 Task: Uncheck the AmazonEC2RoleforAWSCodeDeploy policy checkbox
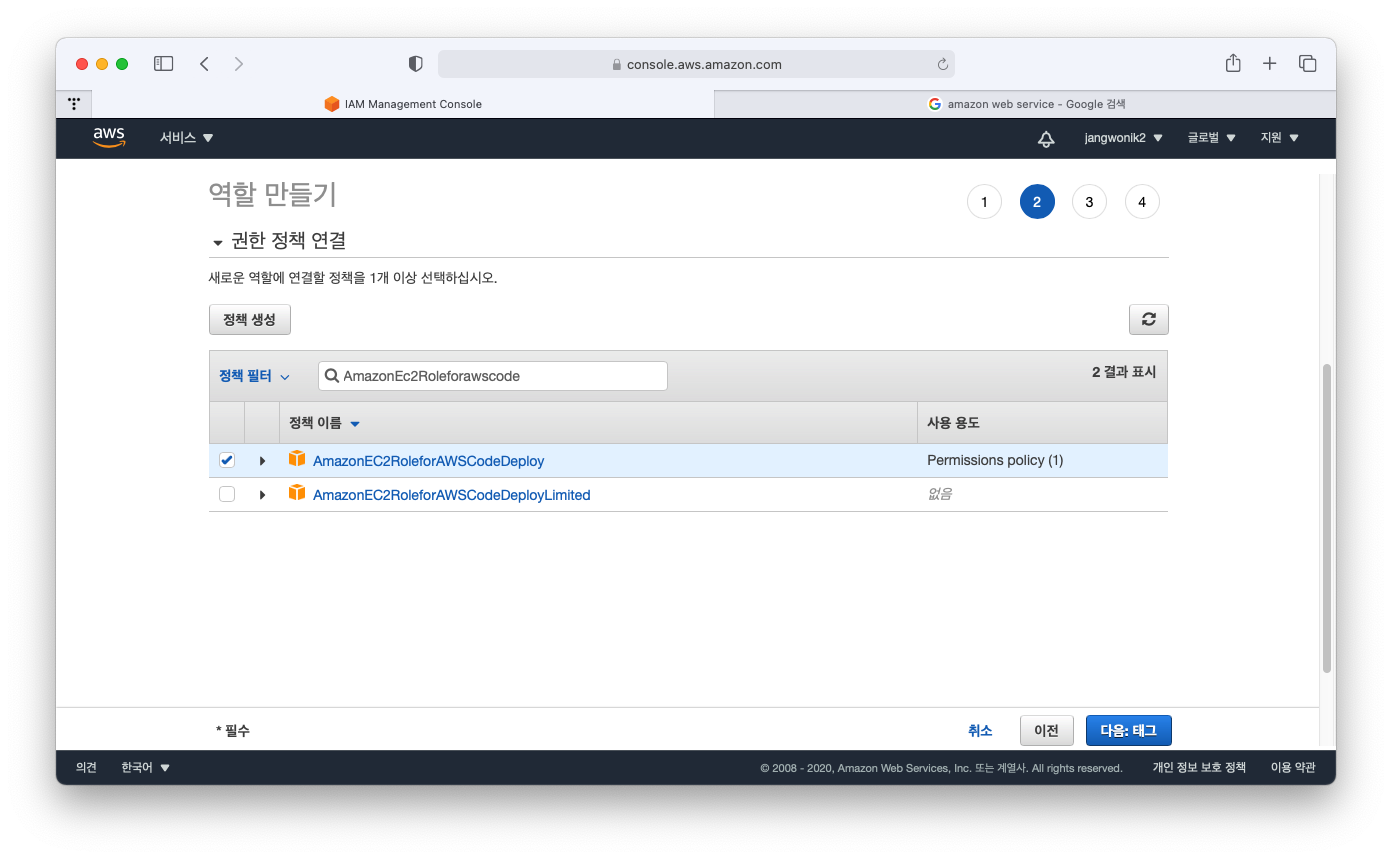point(227,460)
